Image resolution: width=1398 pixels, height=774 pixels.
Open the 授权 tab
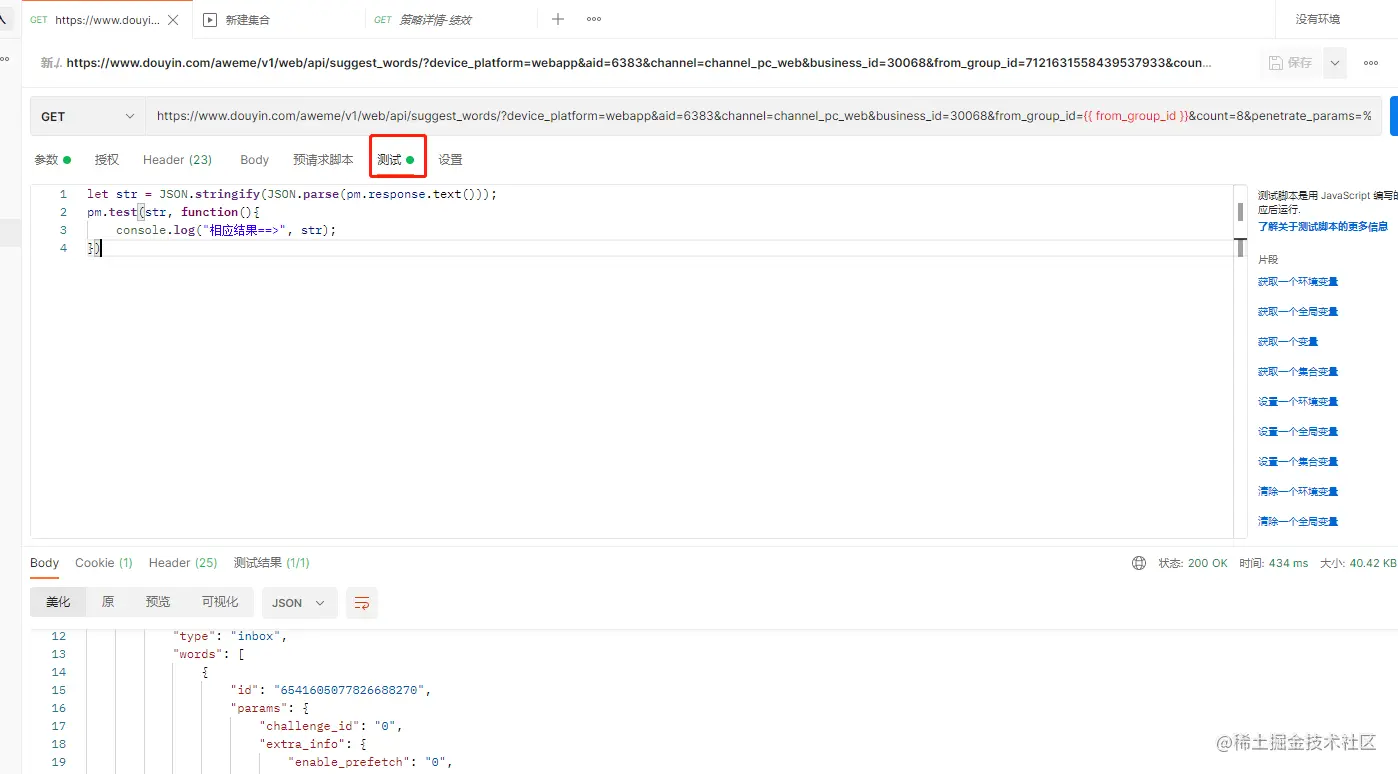(107, 160)
